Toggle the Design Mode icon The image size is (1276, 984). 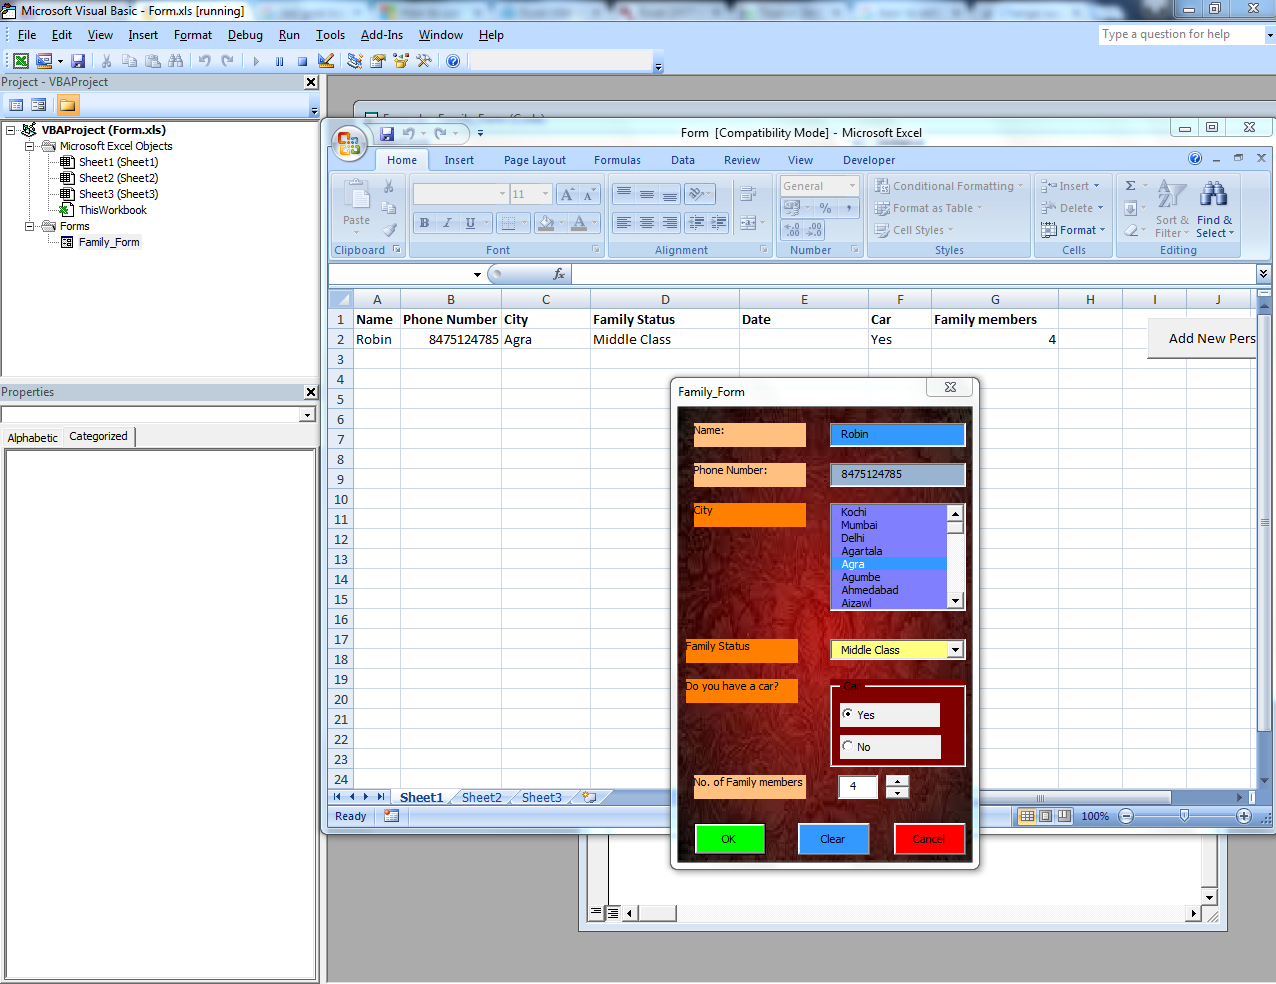(x=325, y=61)
